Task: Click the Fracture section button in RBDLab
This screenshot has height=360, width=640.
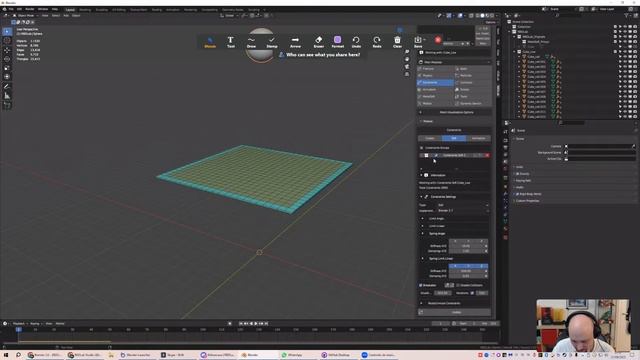Action: (x=436, y=69)
